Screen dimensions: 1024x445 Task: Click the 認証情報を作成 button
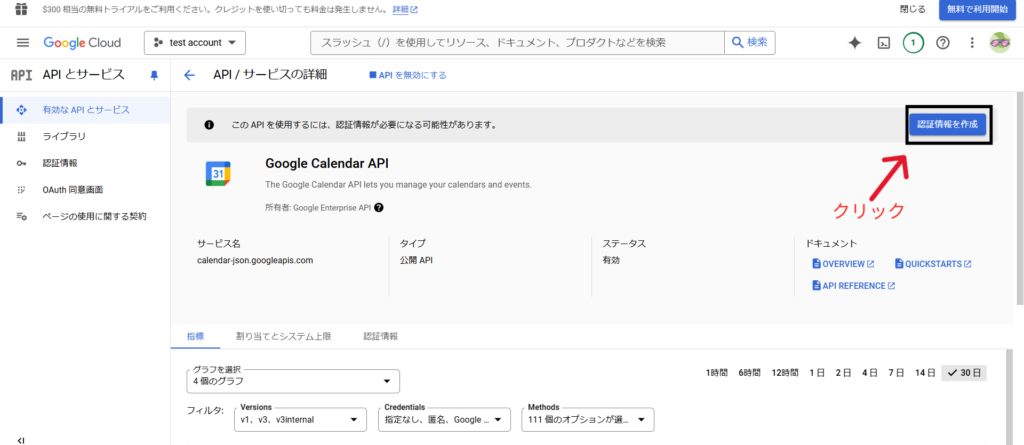(x=948, y=124)
